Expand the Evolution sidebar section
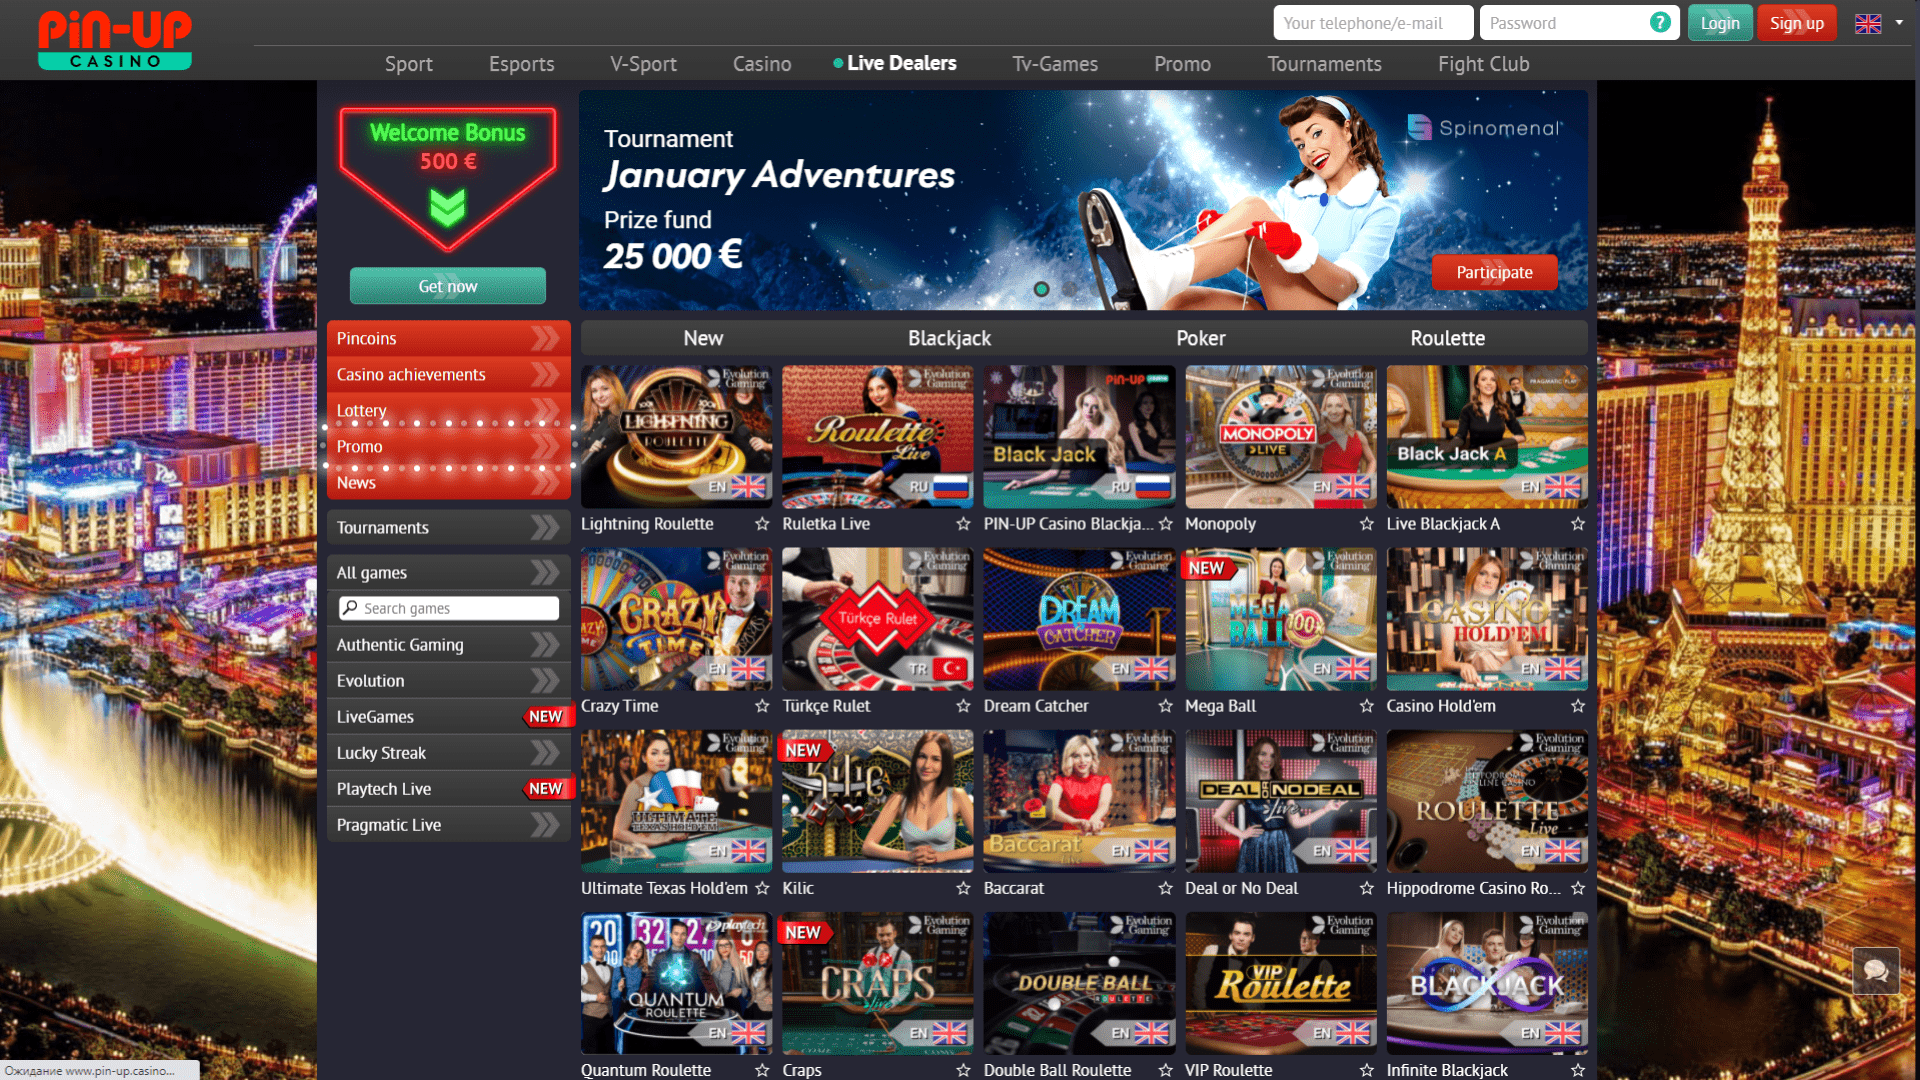The width and height of the screenshot is (1920, 1080). point(446,679)
